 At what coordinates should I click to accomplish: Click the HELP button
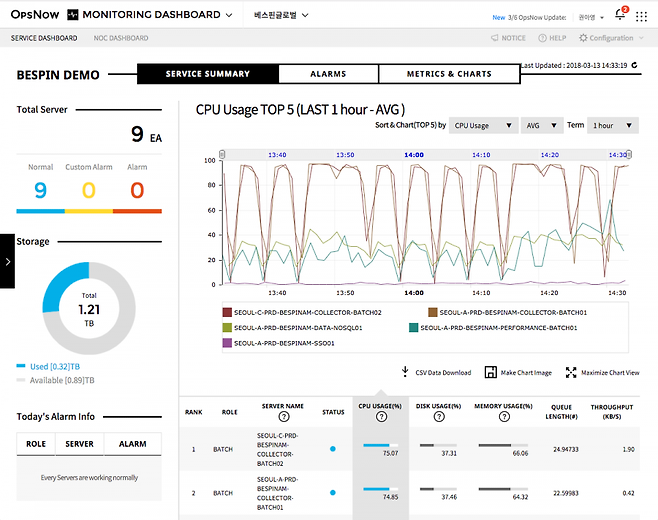coord(551,38)
